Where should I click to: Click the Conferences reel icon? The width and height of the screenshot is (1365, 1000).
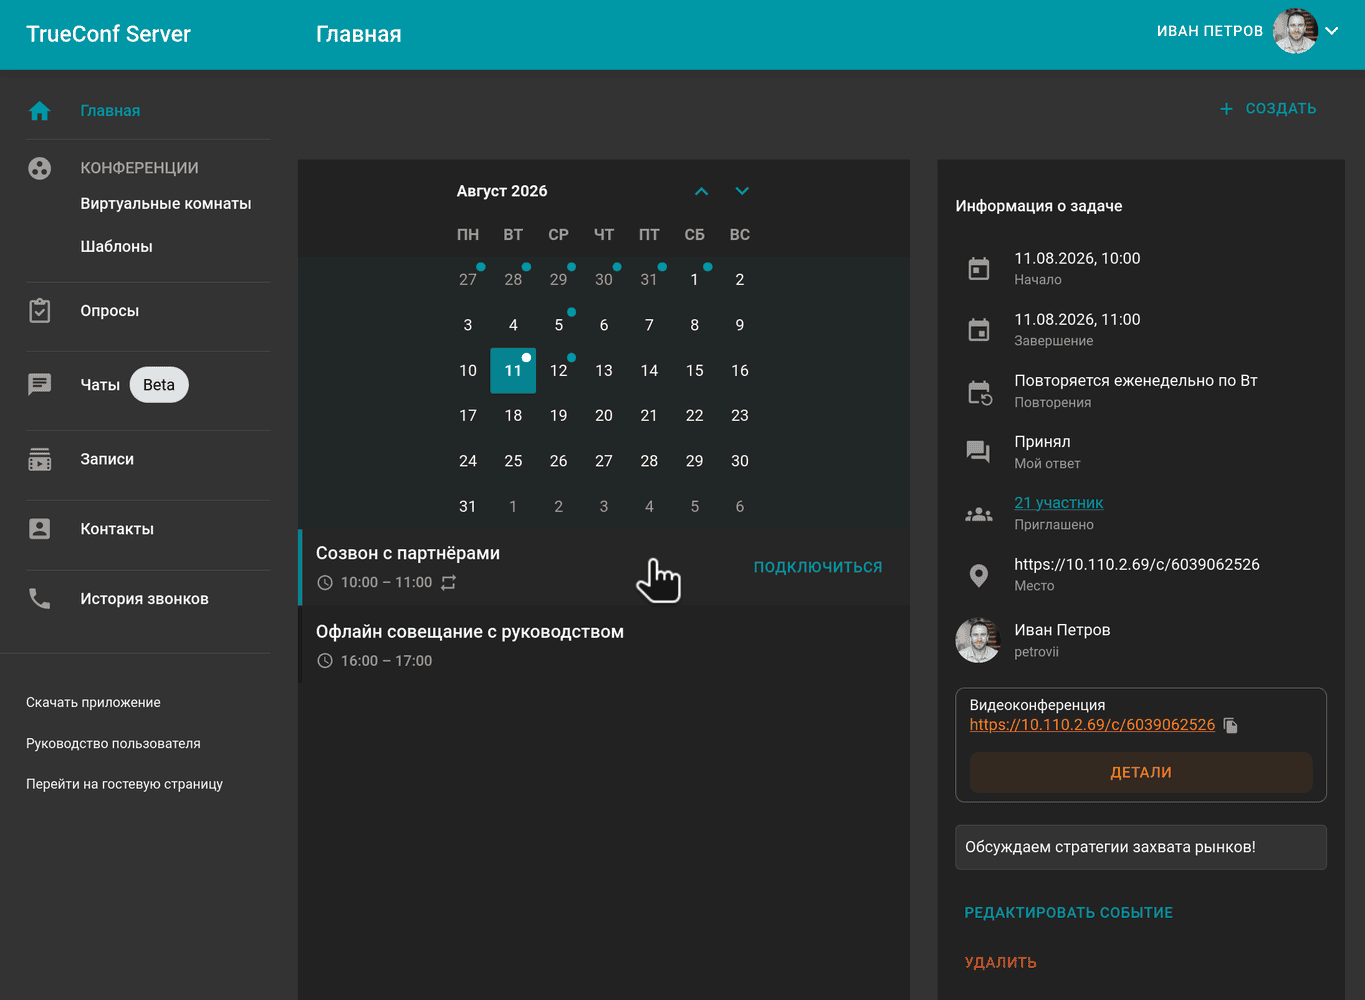[x=40, y=168]
